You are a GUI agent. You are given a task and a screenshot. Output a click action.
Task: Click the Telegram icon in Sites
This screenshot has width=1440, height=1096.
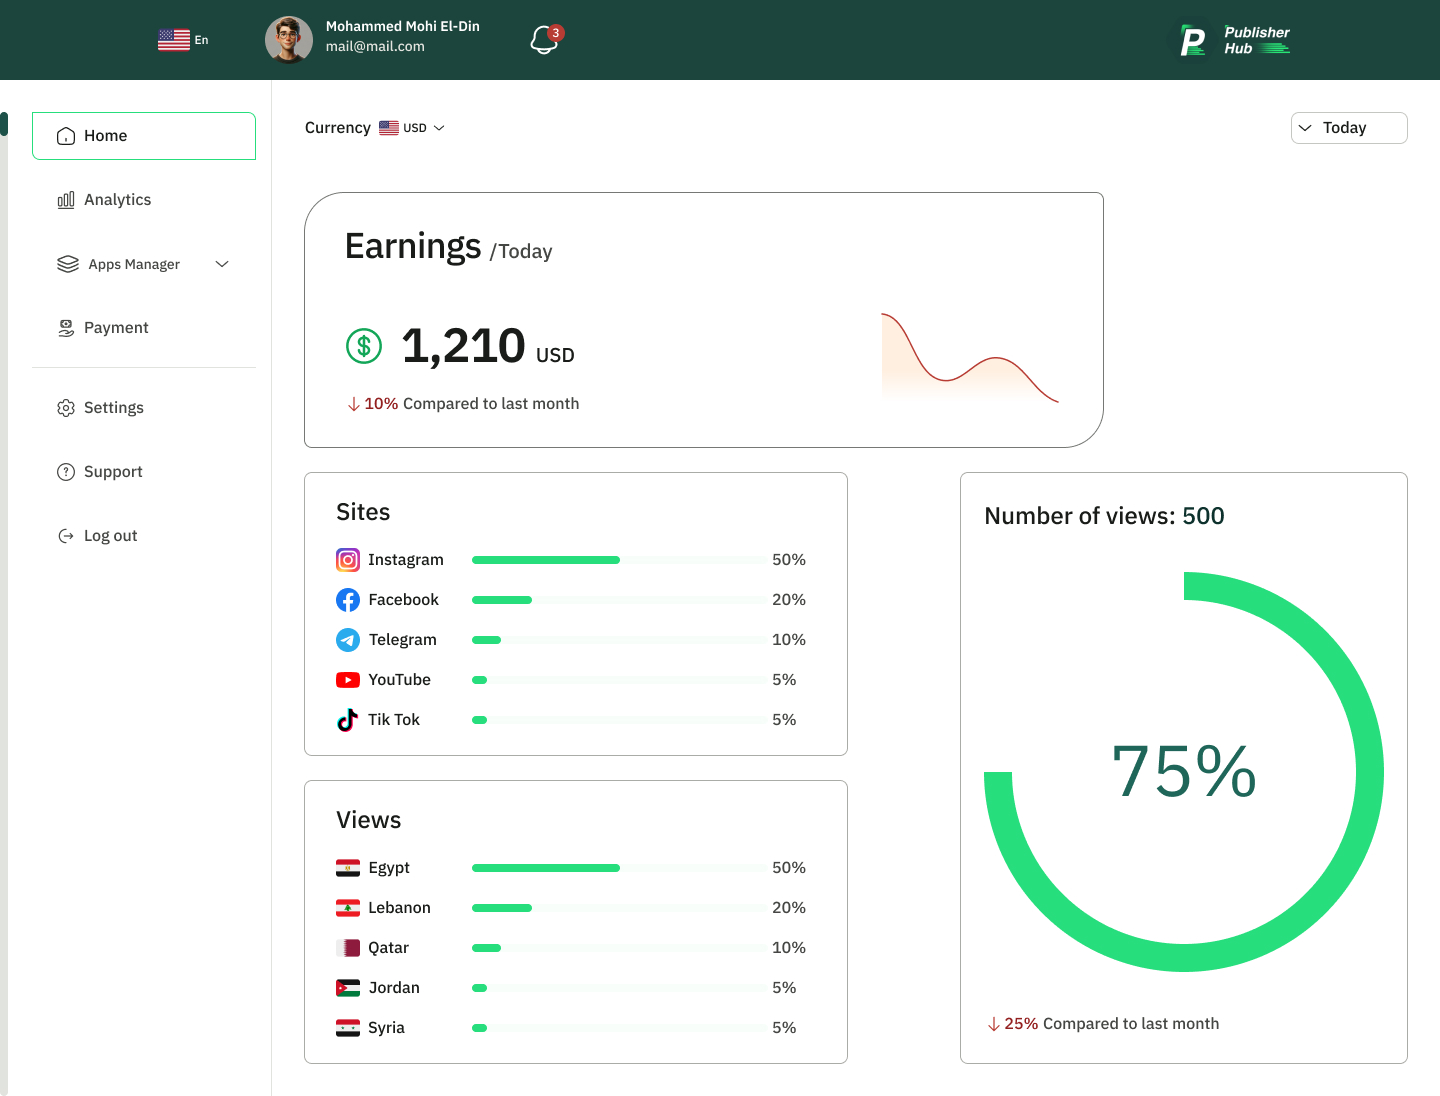[x=348, y=640]
